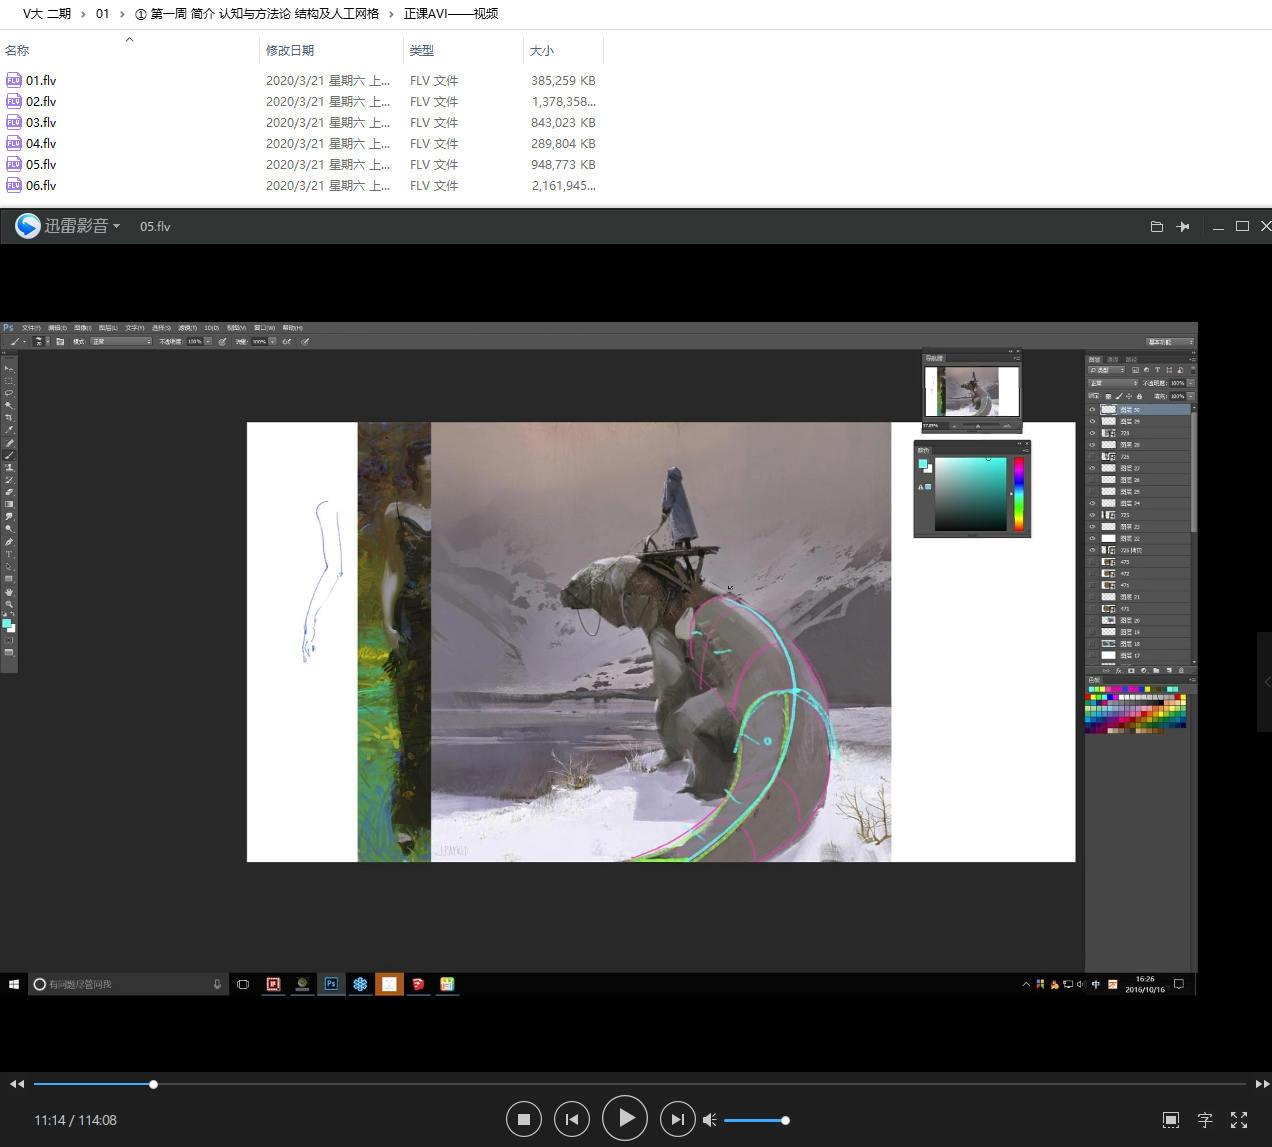The image size is (1272, 1147).
Task: Mute the player volume speaker icon
Action: 709,1120
